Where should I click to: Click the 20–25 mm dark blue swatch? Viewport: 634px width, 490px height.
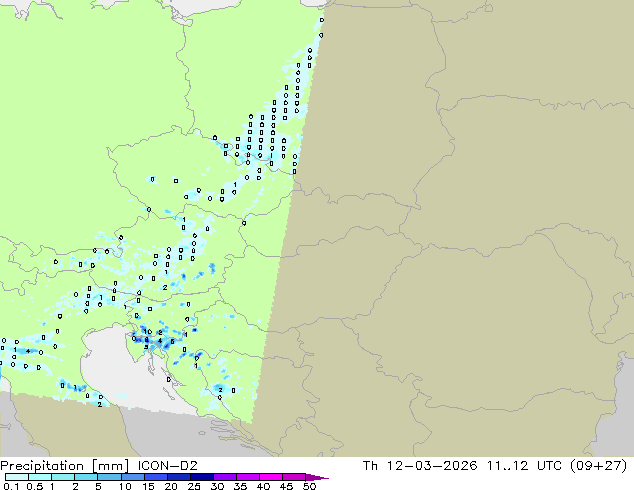pos(178,477)
